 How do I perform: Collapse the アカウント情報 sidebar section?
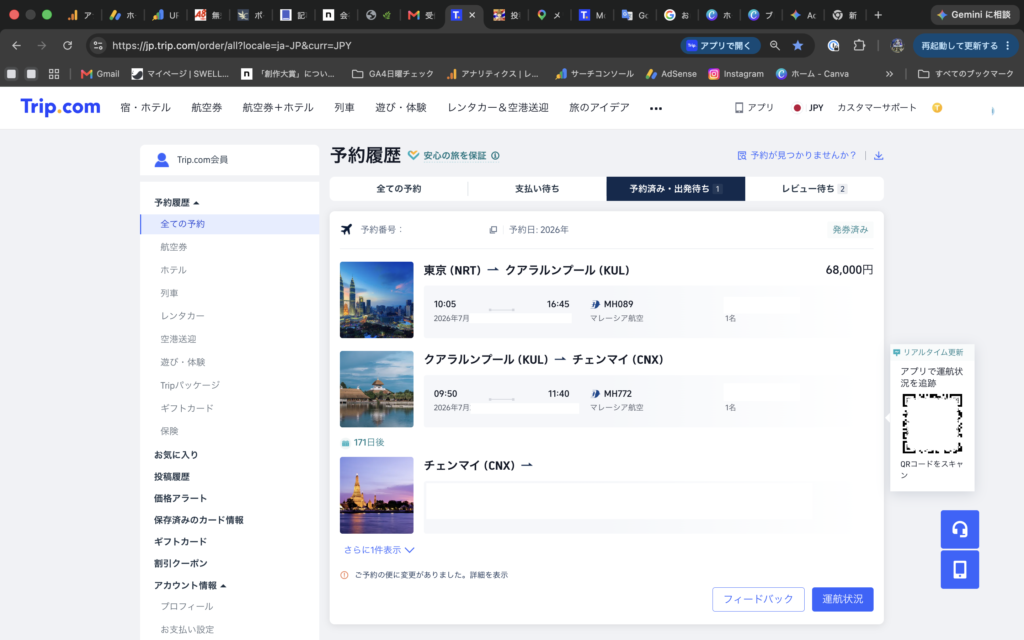190,585
